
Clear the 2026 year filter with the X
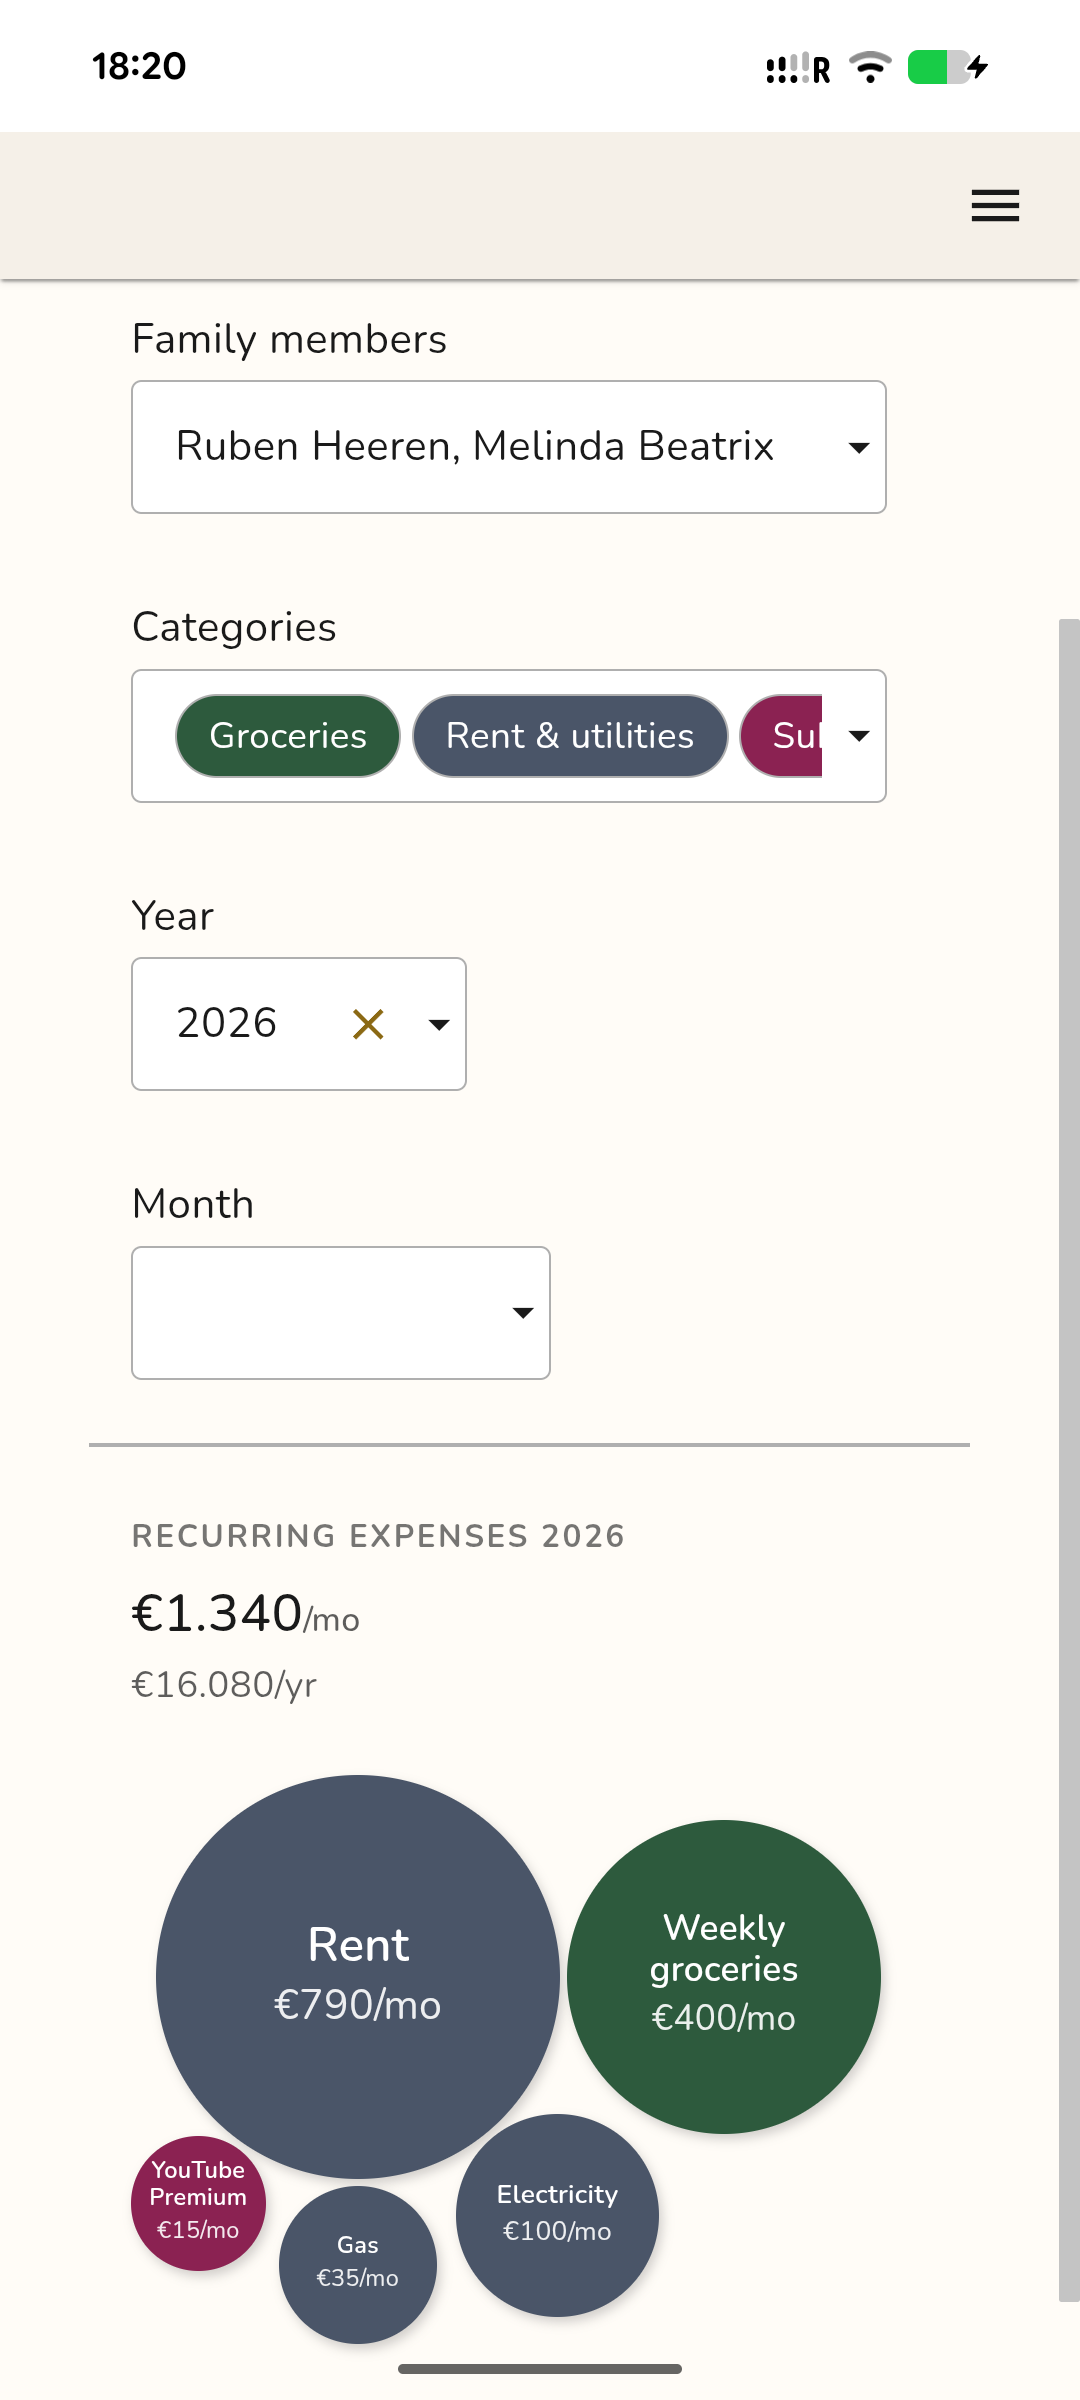(x=368, y=1024)
